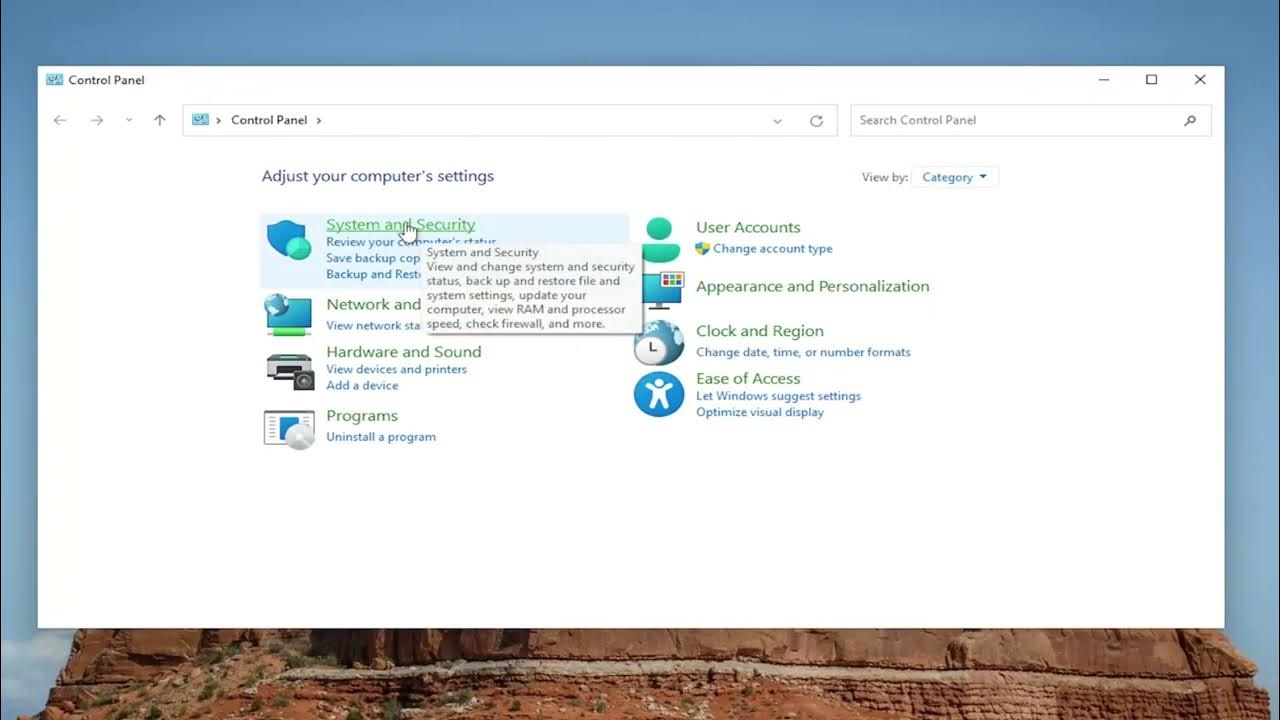Open Network and Internet category
This screenshot has height=720, width=1280.
[x=373, y=305]
